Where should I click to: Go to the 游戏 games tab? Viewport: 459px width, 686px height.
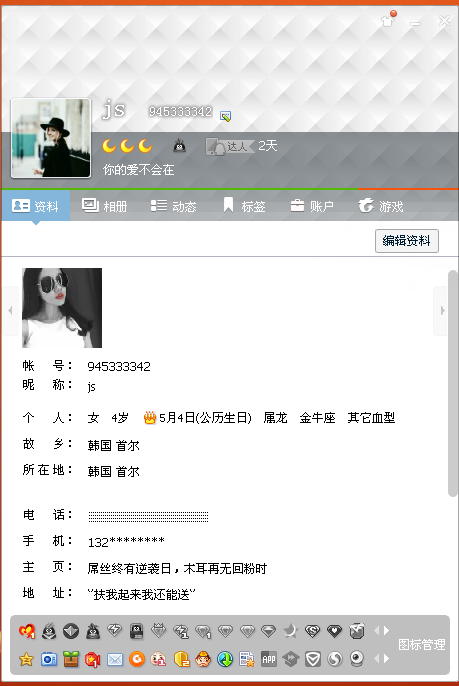(381, 206)
